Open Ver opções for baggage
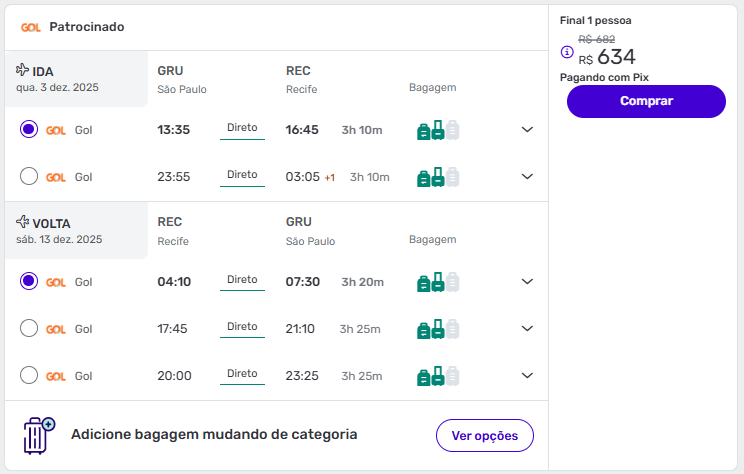 (485, 436)
